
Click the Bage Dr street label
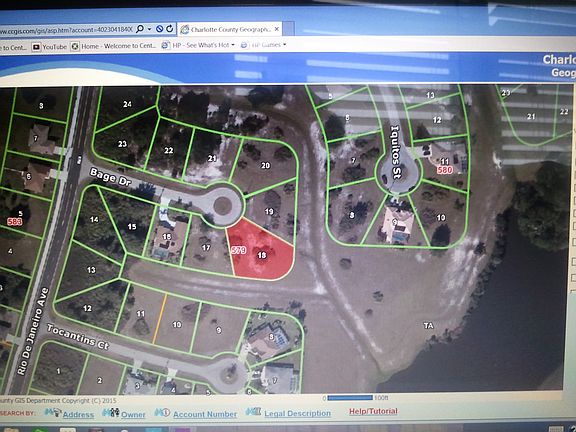(x=110, y=177)
